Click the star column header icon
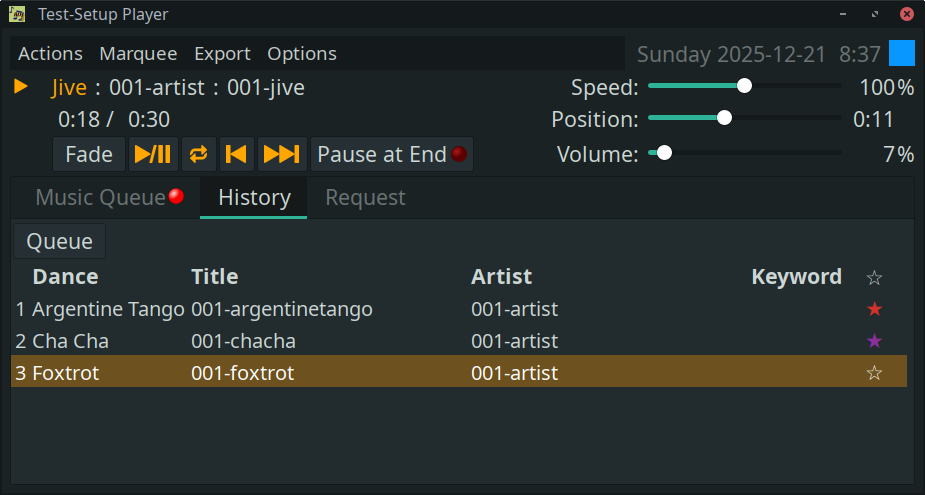This screenshot has width=925, height=495. [x=875, y=278]
